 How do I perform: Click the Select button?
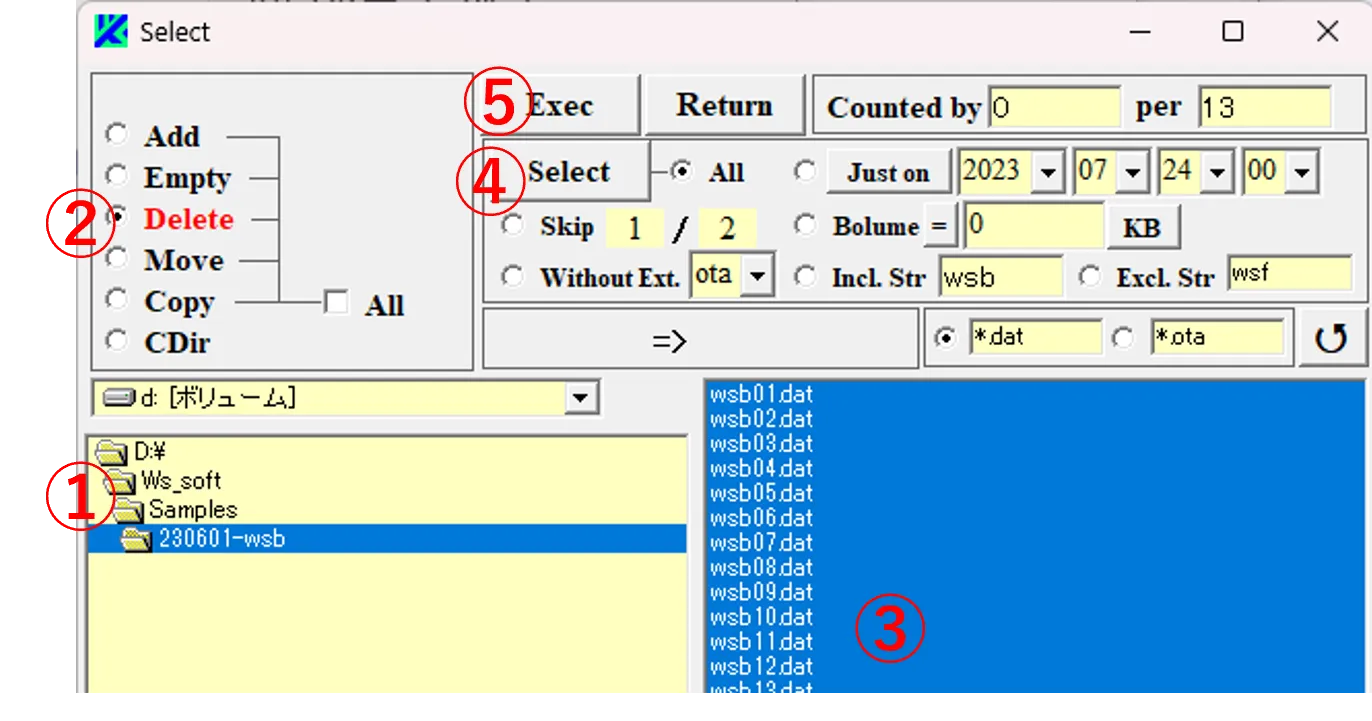(568, 172)
